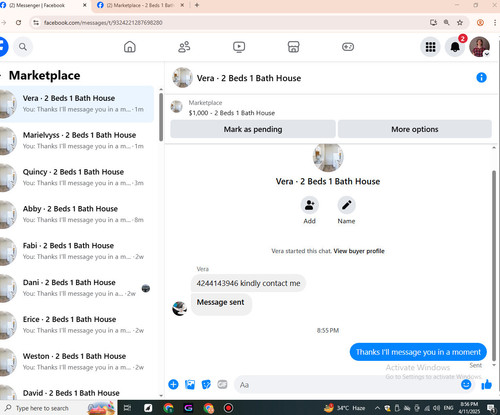Open the View buyer profile link
Image resolution: width=500 pixels, height=415 pixels.
click(359, 251)
